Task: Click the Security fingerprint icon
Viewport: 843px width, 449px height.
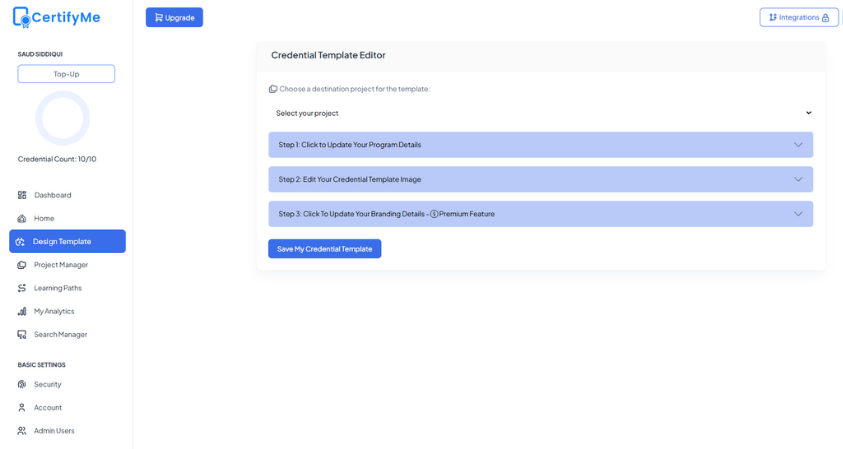Action: [22, 384]
